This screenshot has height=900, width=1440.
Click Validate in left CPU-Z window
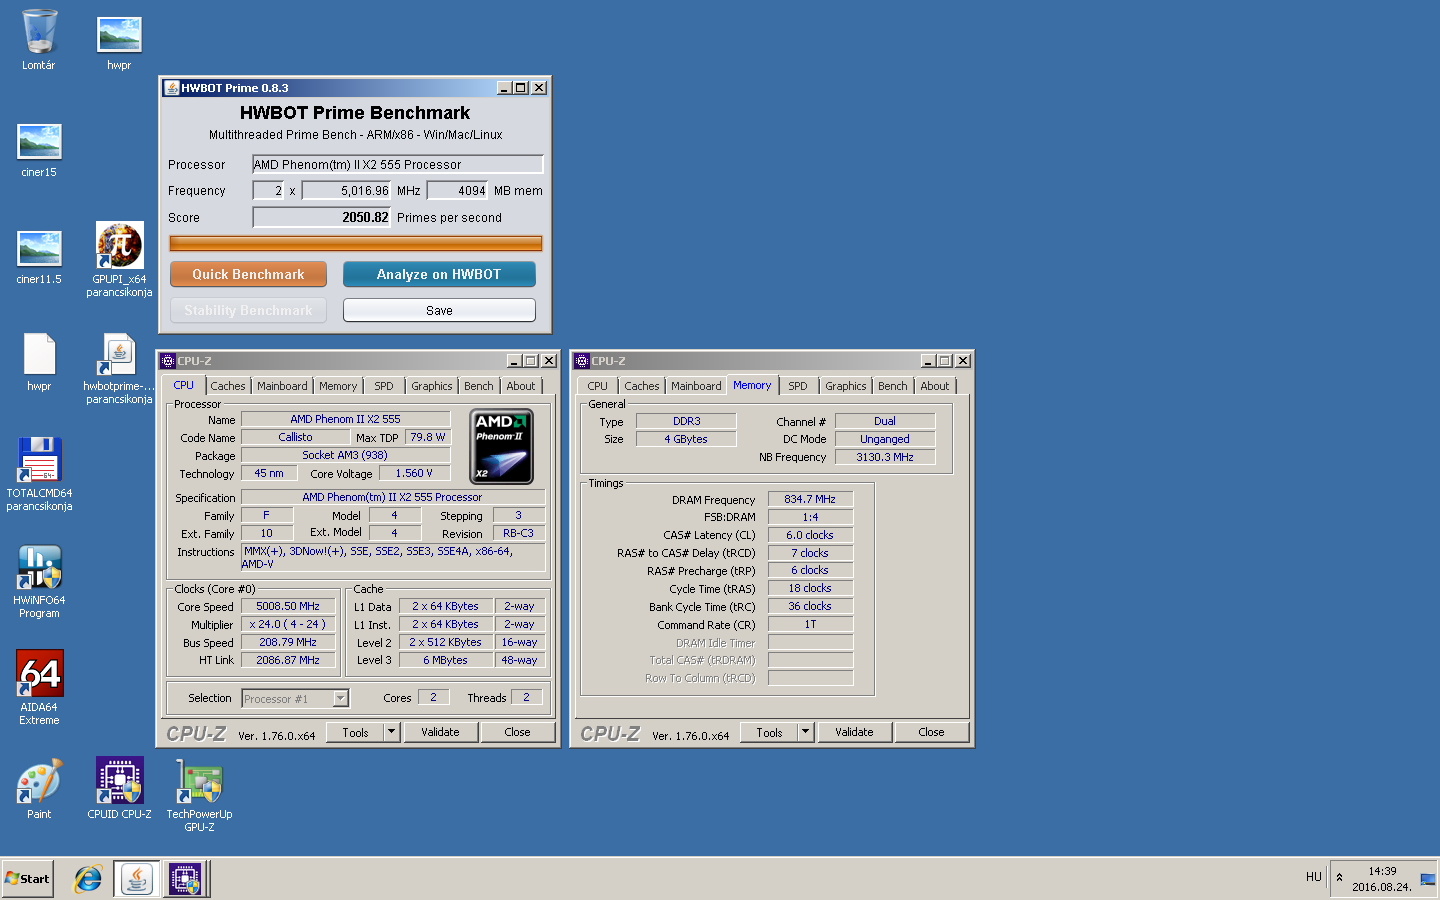[x=440, y=732]
